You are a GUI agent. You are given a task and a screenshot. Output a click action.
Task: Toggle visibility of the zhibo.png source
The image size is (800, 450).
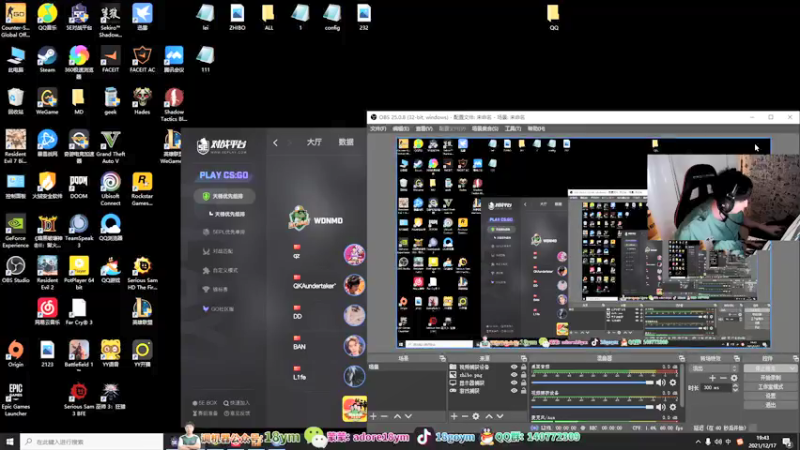tap(514, 374)
